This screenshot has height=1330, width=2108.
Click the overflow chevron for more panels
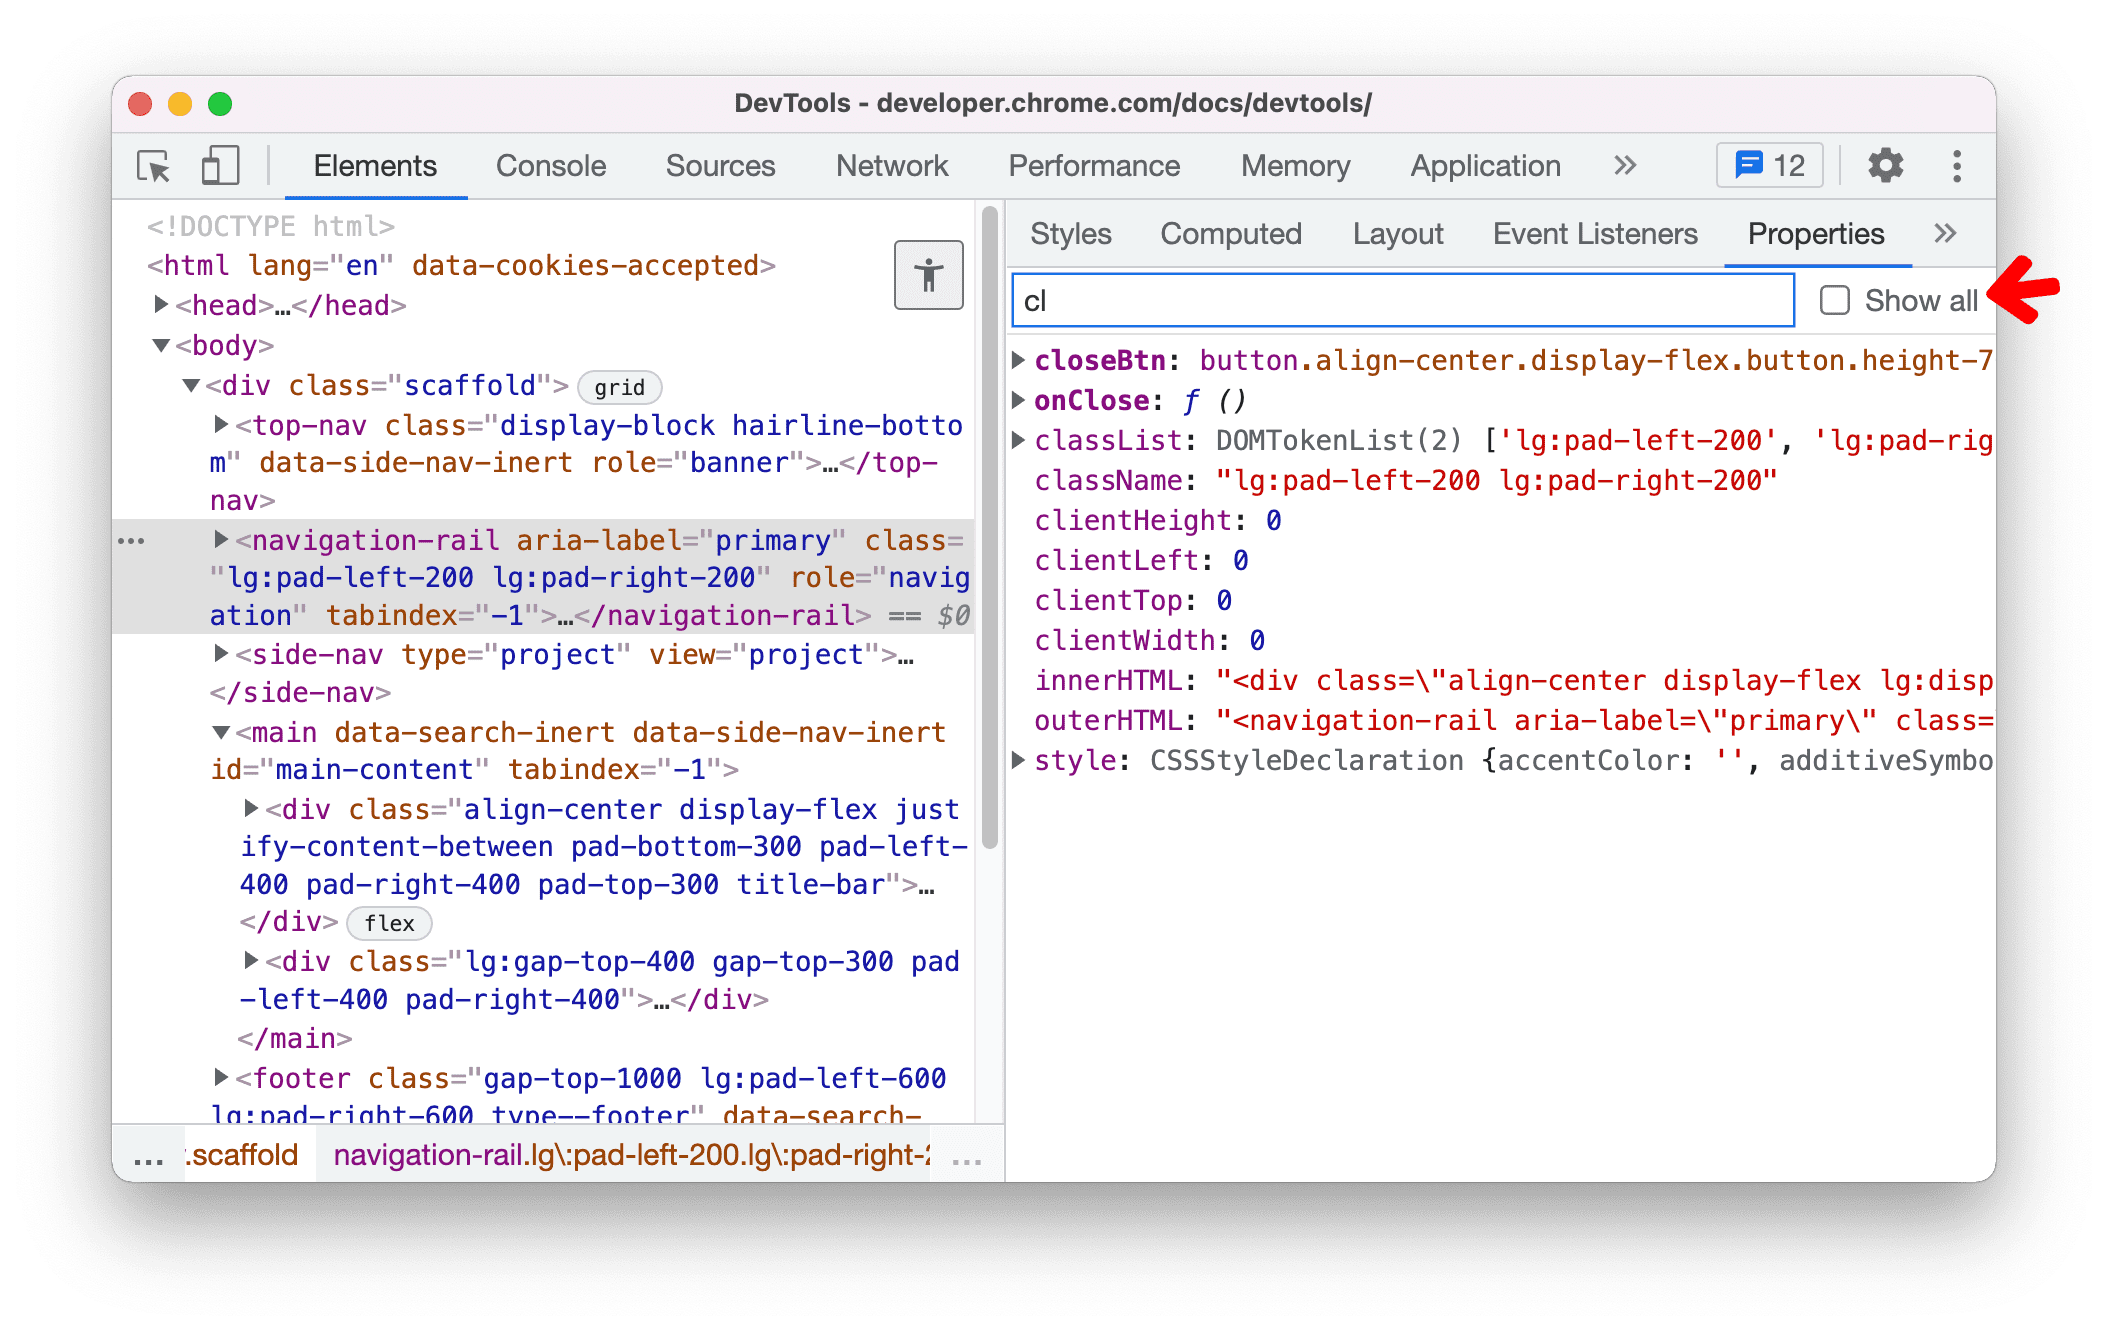click(1946, 234)
